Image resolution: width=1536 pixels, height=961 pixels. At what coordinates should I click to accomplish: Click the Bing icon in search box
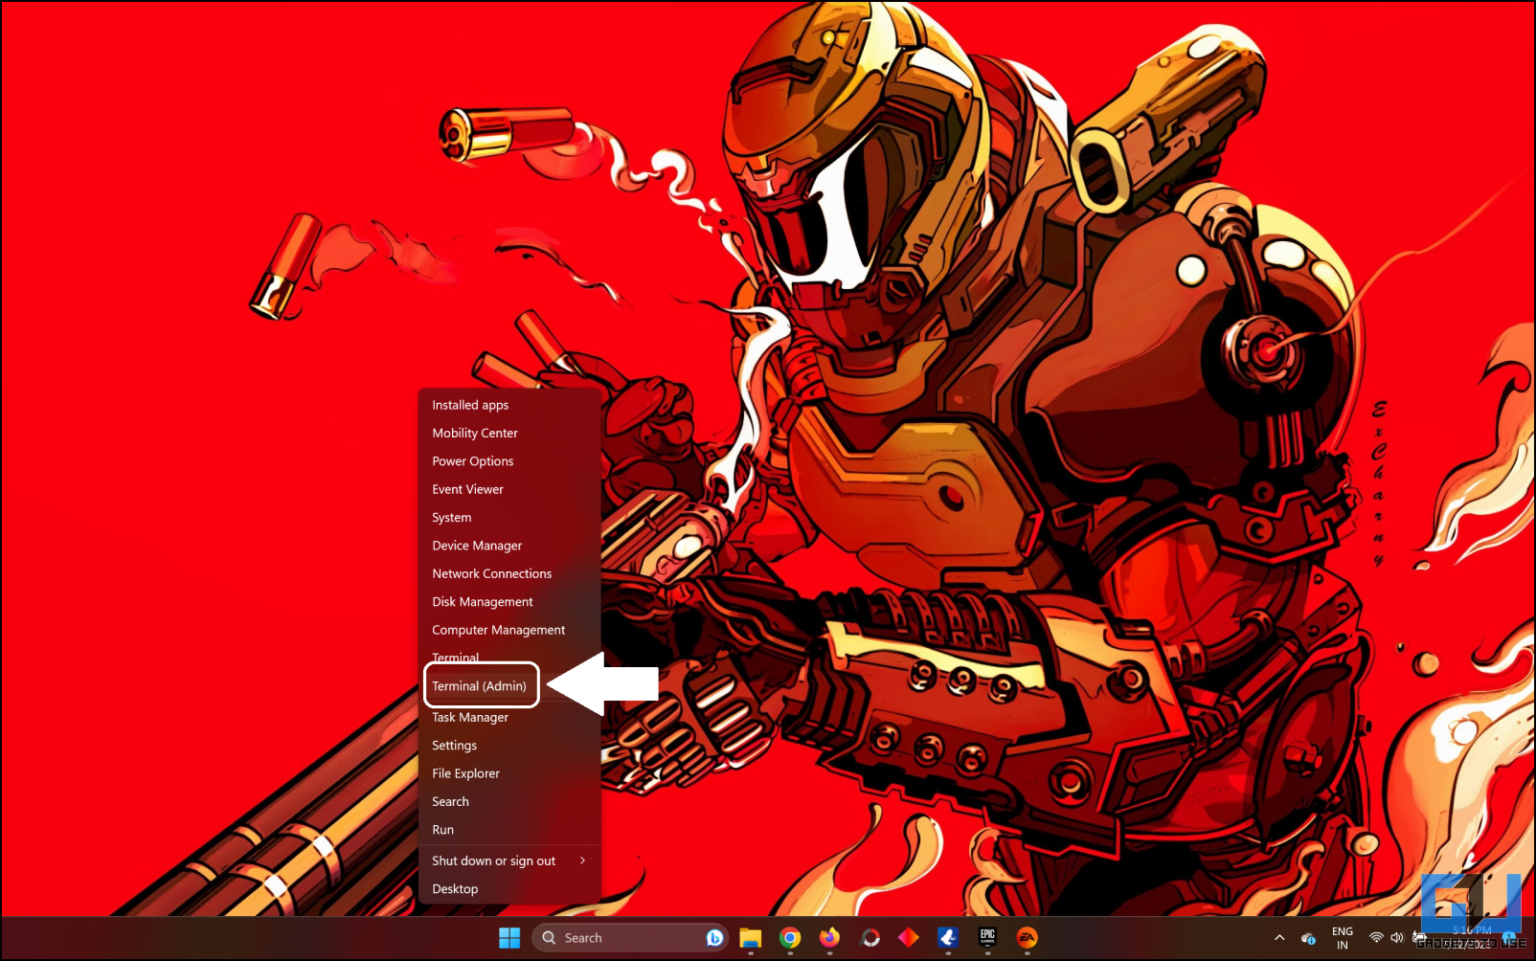[714, 938]
